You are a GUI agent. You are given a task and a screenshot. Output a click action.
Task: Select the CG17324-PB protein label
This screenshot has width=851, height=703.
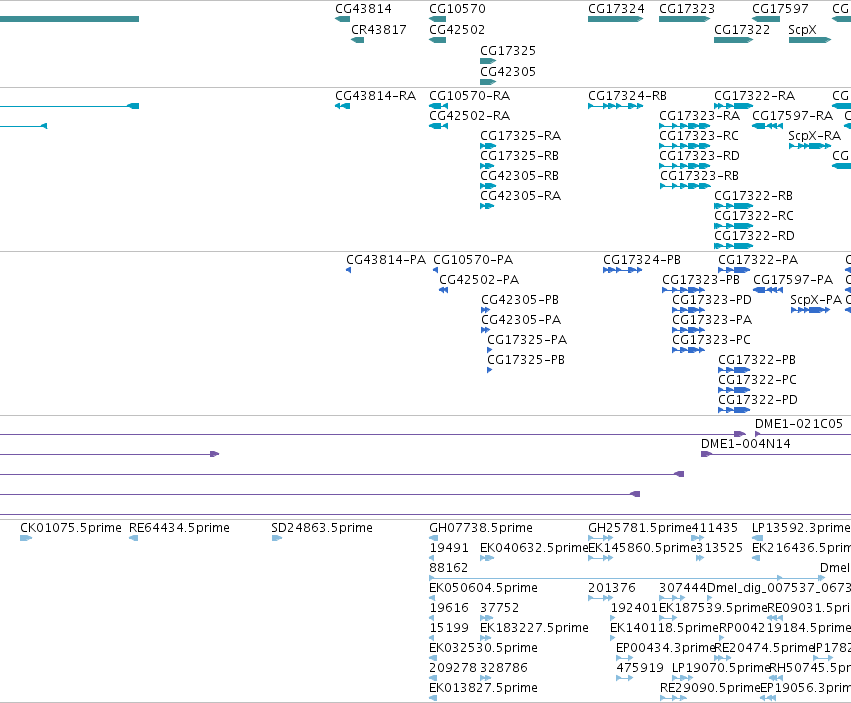coord(642,260)
